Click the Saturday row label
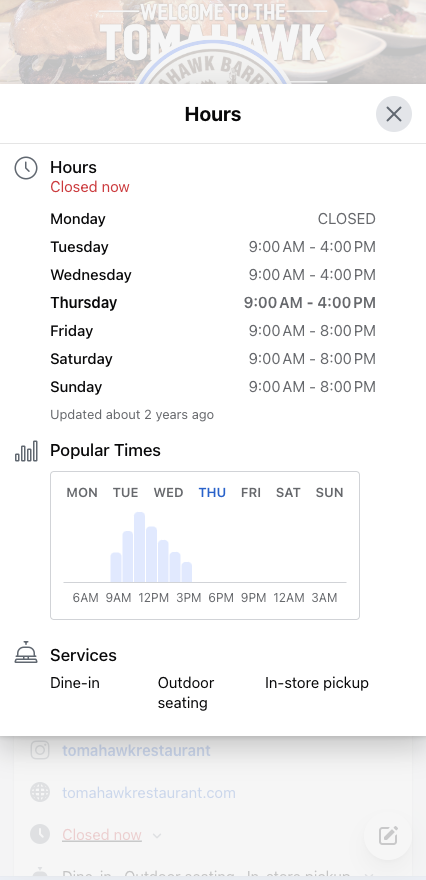This screenshot has width=426, height=880. pos(81,359)
